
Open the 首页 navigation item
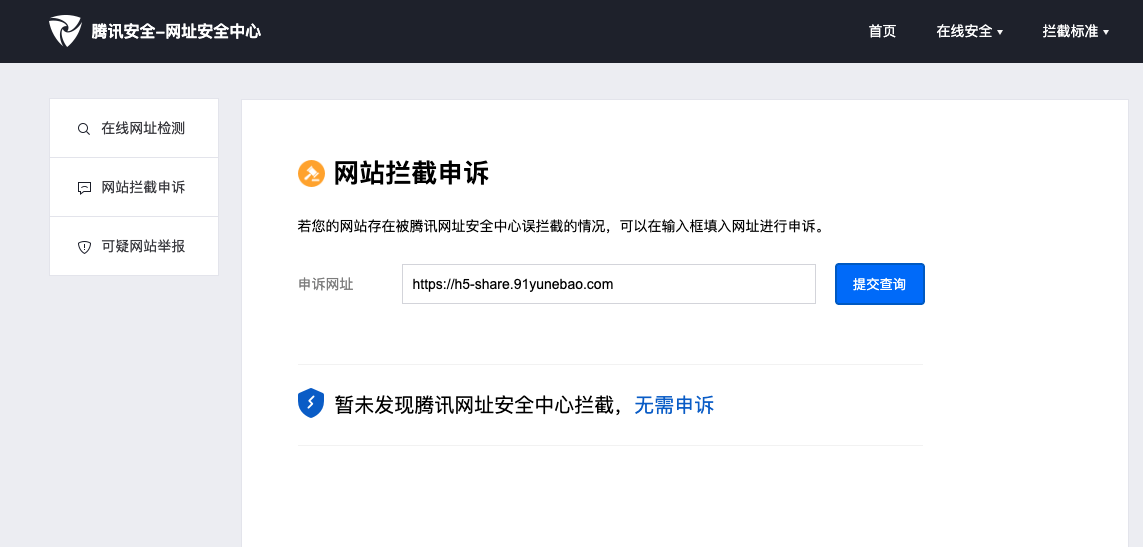(x=882, y=31)
